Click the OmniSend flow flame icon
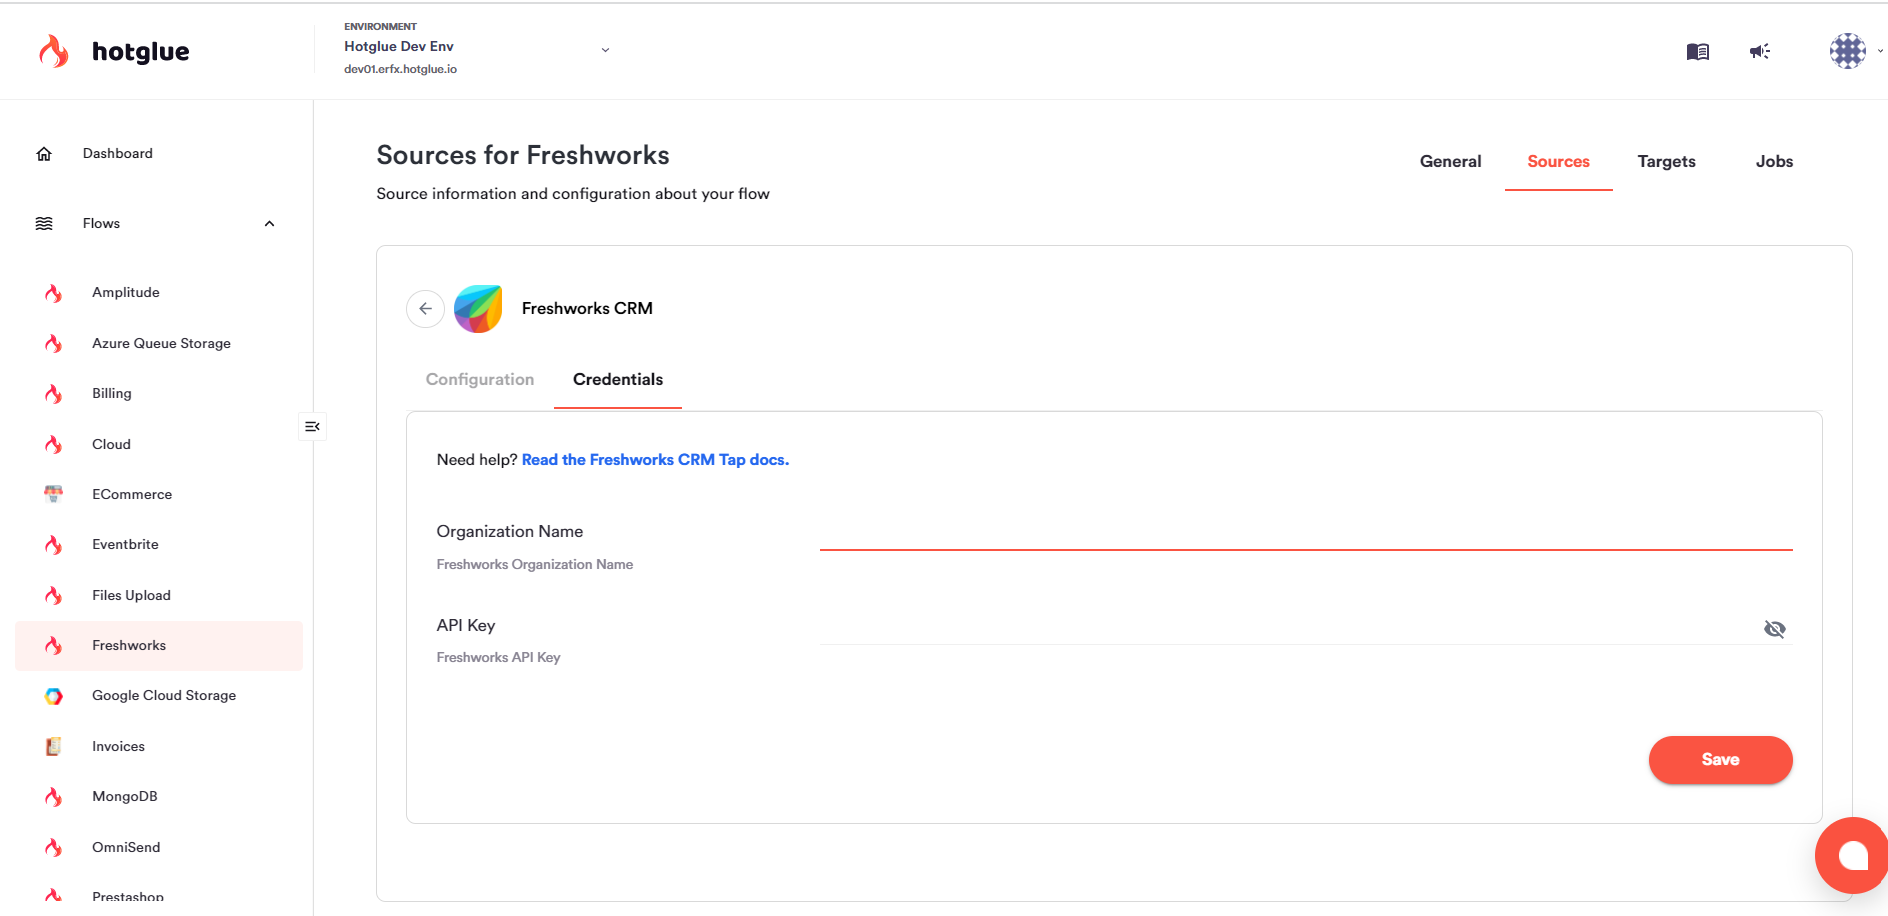Screen dimensions: 1888x916 (54, 848)
